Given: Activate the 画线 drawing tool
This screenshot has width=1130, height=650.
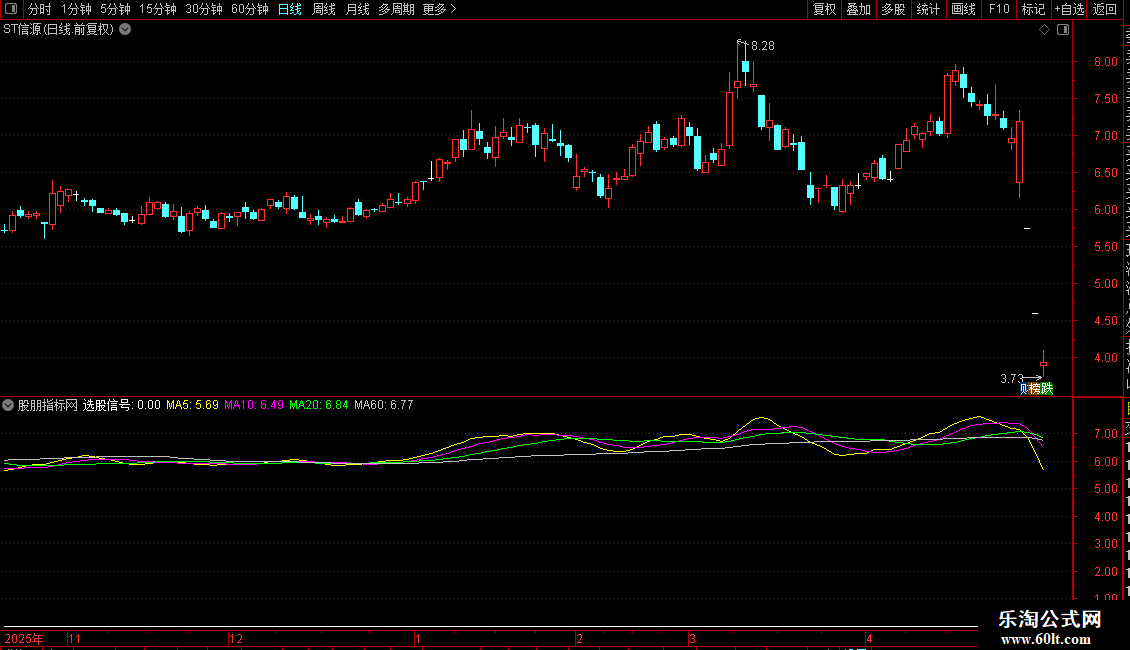Looking at the screenshot, I should pos(964,9).
